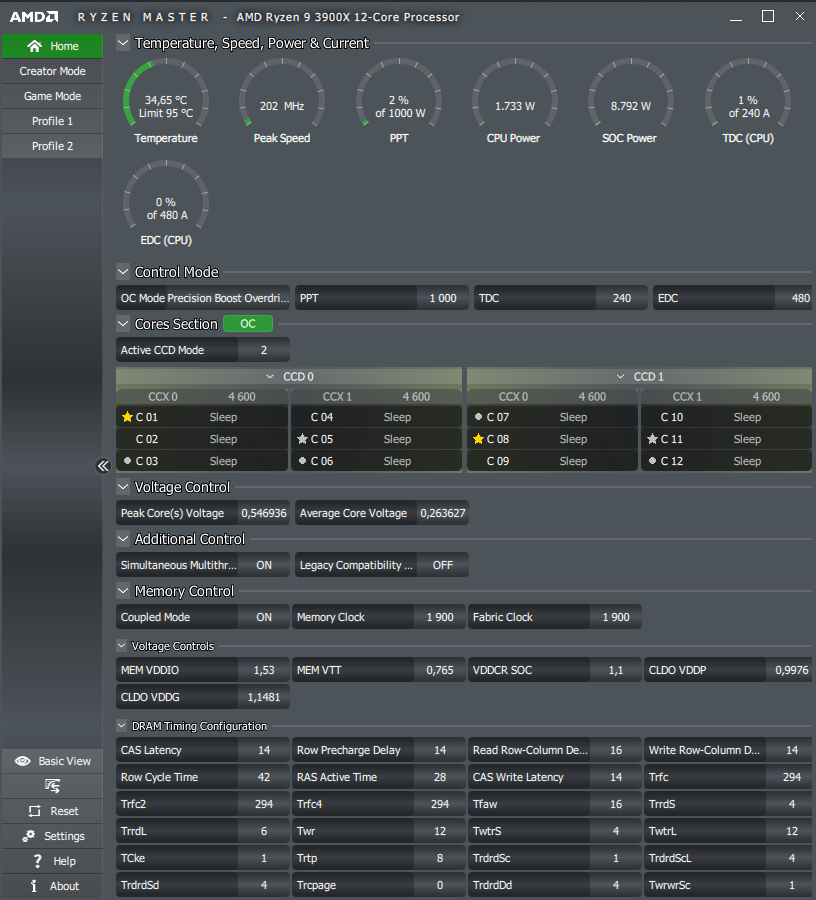
Task: Click the PPT 1 000 value field
Action: click(x=442, y=298)
